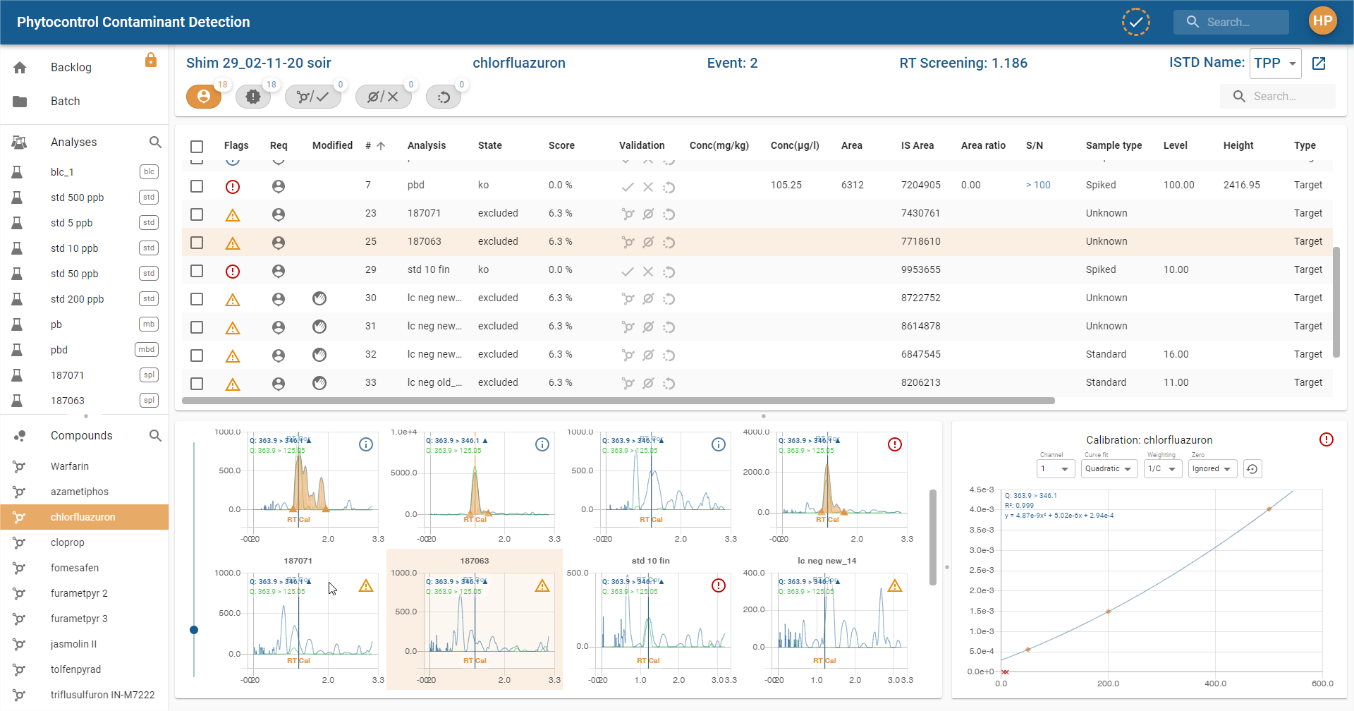Open the HP user avatar
This screenshot has height=711, width=1354.
click(1322, 21)
